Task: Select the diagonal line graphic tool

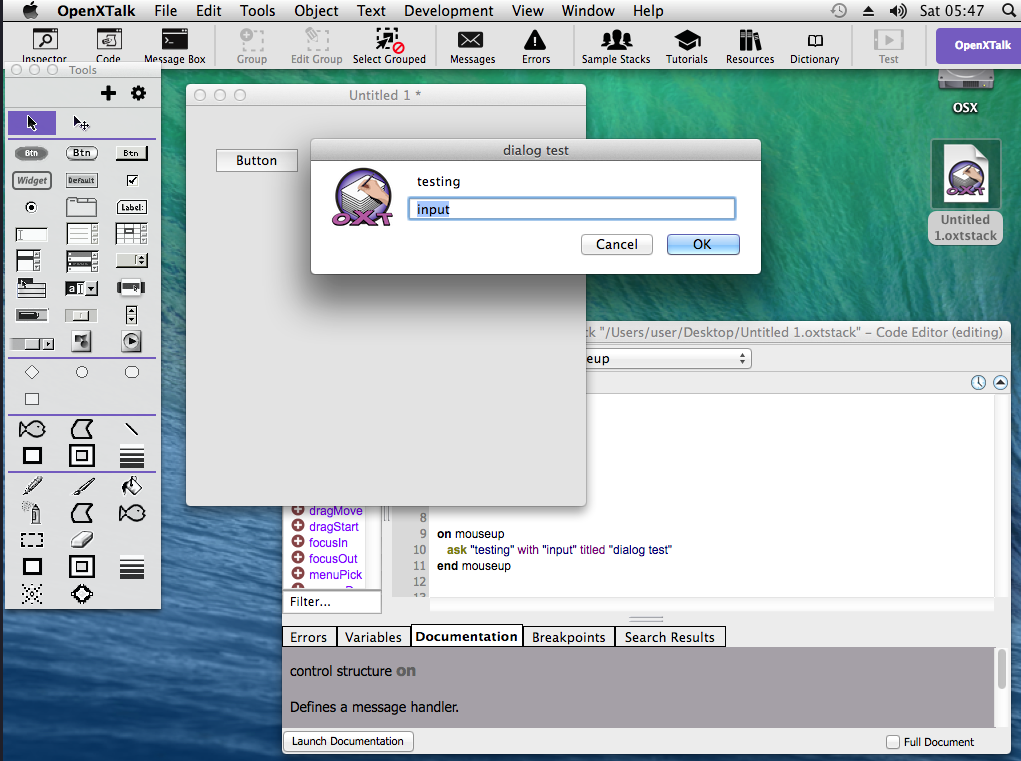Action: coord(132,429)
